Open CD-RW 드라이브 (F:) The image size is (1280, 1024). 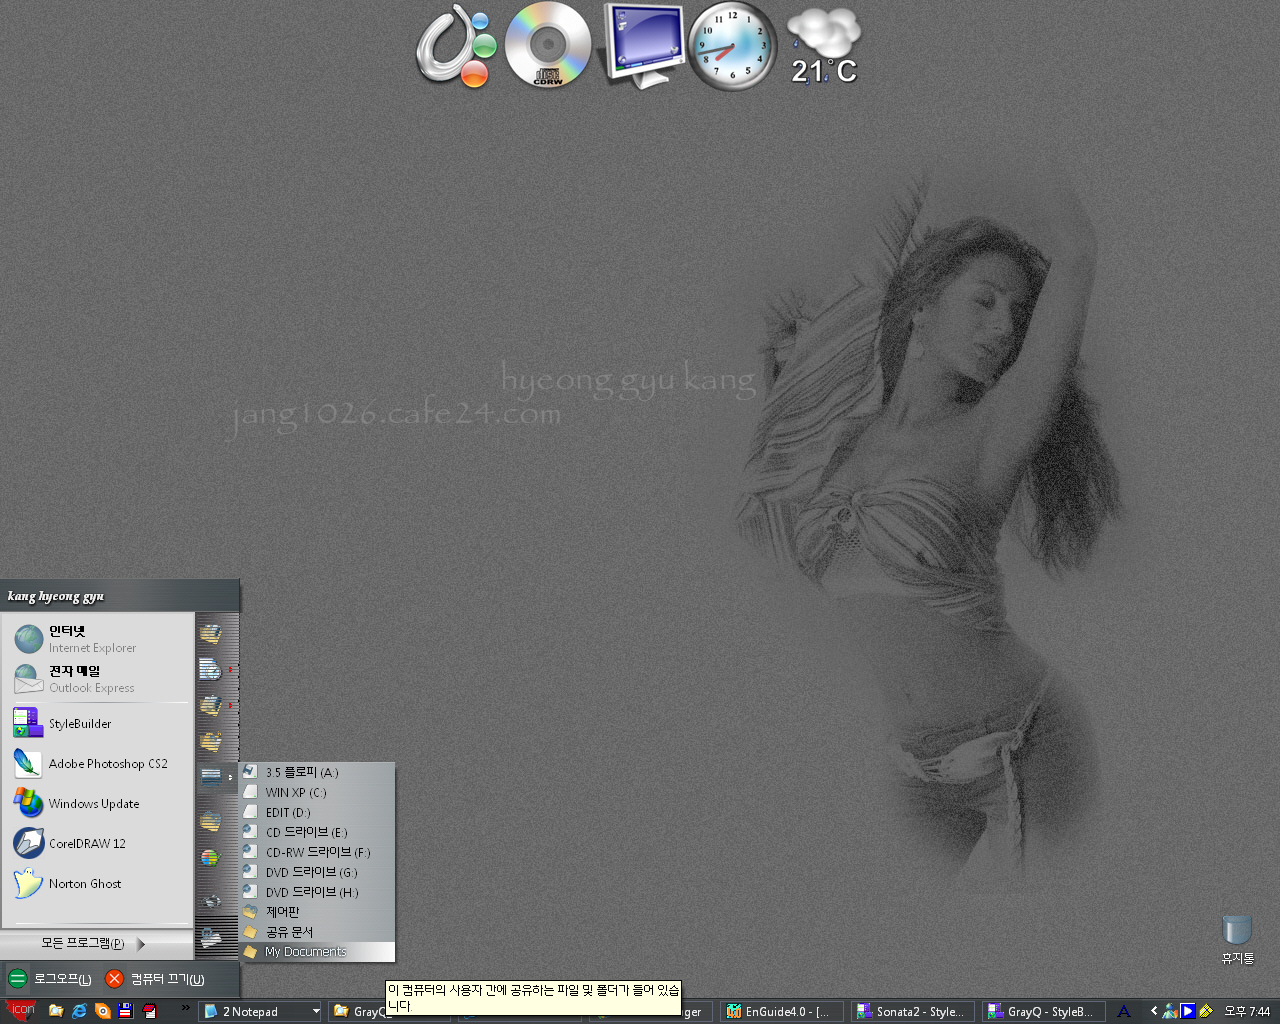(318, 852)
